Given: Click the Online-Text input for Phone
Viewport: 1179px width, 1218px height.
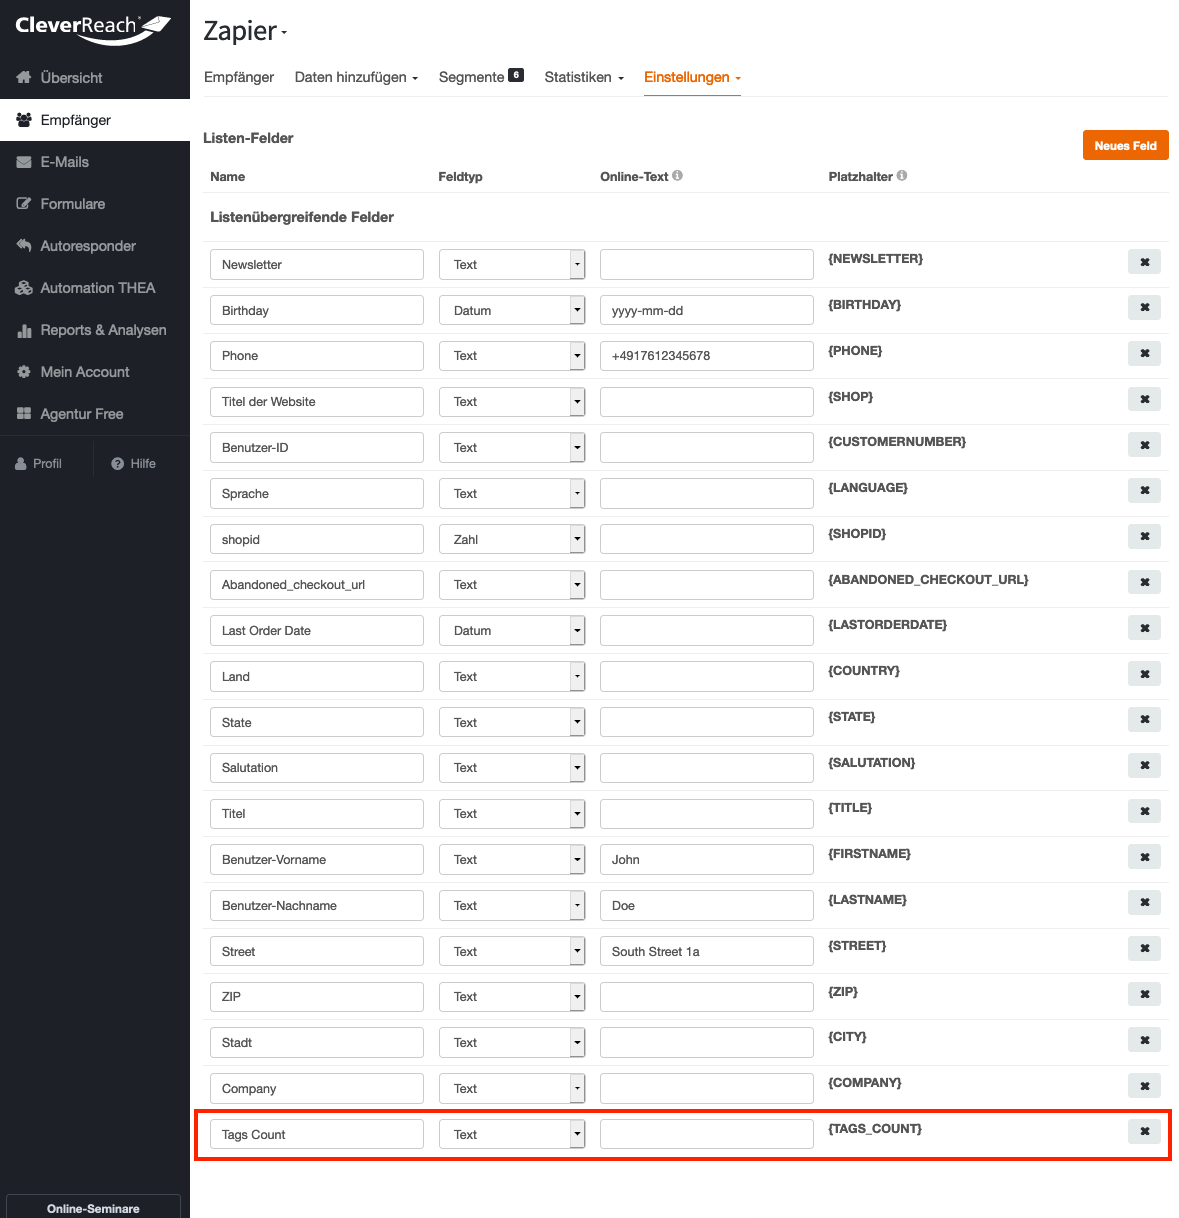Looking at the screenshot, I should [x=706, y=356].
